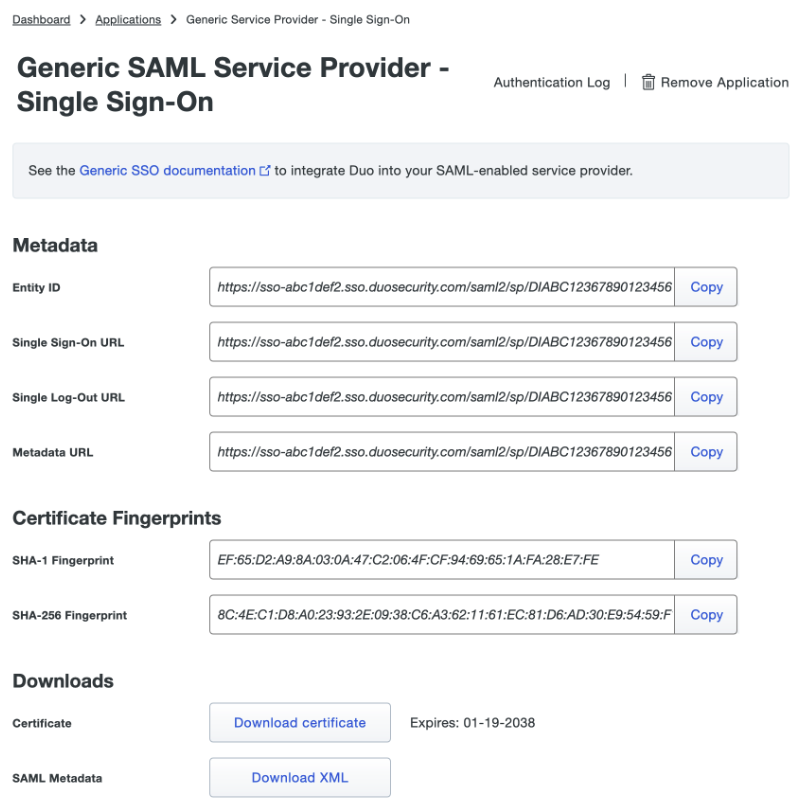Open the Generic SSO documentation link
The height and width of the screenshot is (812, 792).
tap(169, 170)
